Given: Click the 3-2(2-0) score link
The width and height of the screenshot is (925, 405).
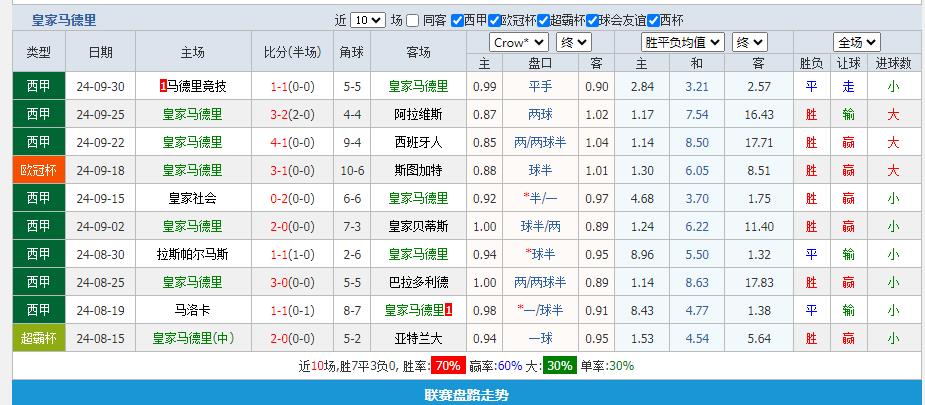Looking at the screenshot, I should [x=295, y=114].
